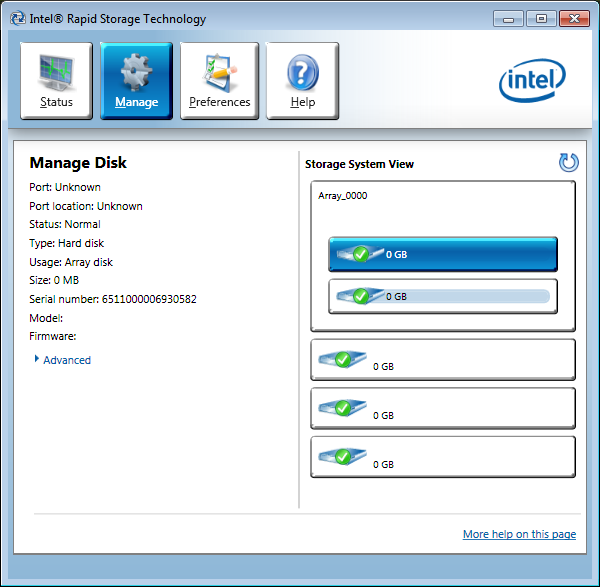Open the Advanced disk details link
The height and width of the screenshot is (587, 600).
pyautogui.click(x=67, y=360)
